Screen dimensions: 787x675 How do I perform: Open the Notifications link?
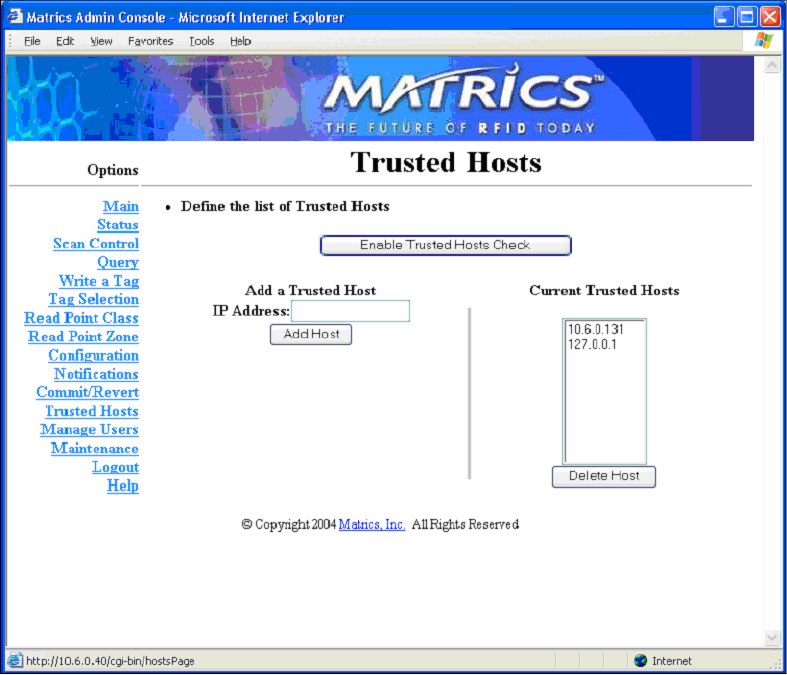tap(96, 374)
